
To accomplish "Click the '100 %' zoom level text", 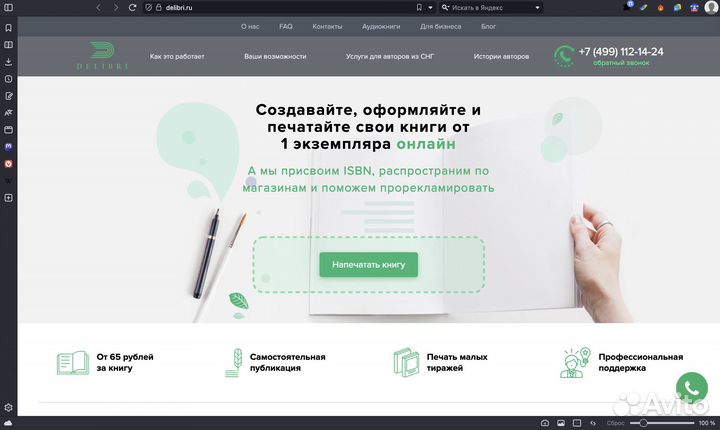I will (706, 423).
